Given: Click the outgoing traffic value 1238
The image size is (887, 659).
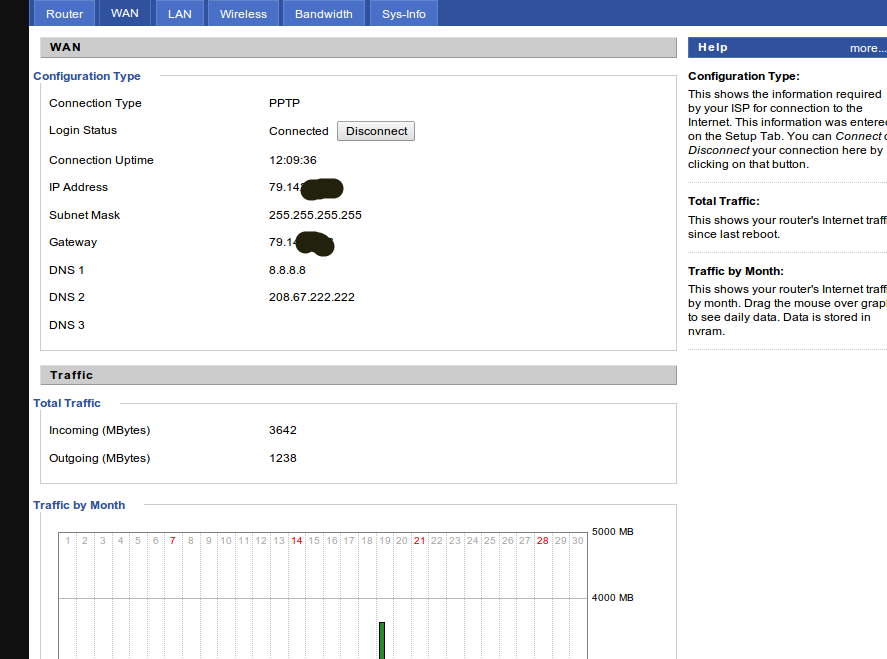Looking at the screenshot, I should click(283, 458).
